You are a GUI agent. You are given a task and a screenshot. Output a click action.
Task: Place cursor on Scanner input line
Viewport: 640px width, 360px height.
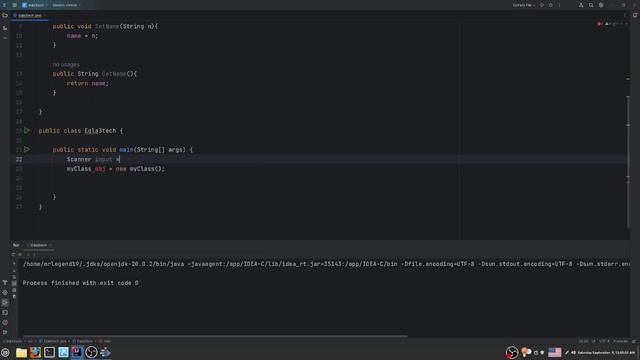coord(93,159)
